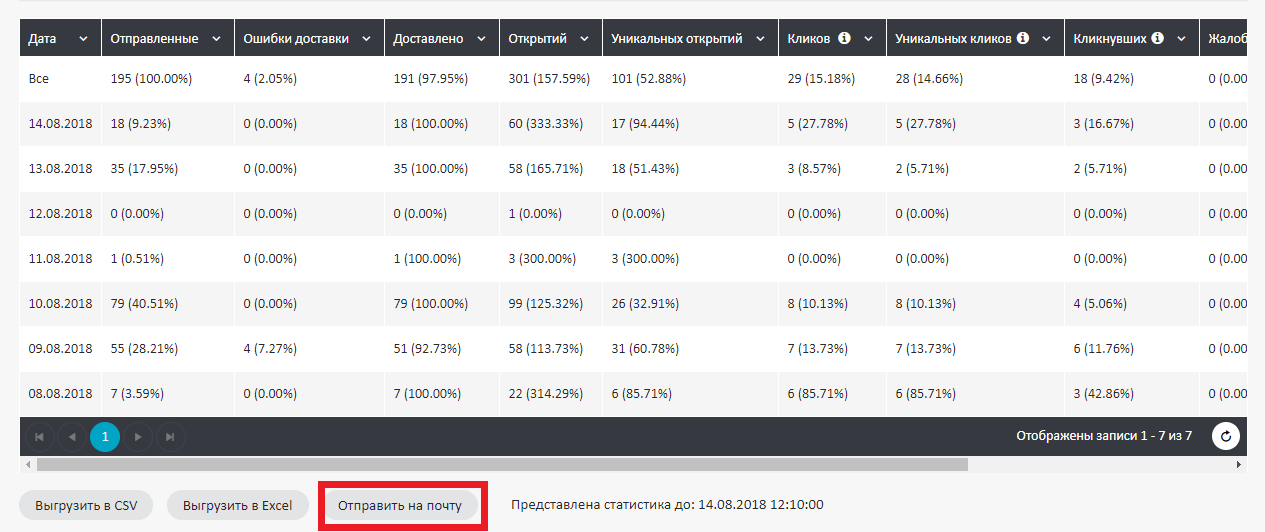Click the info icon next to Кликнувших
The image size is (1265, 532).
pos(1157,39)
